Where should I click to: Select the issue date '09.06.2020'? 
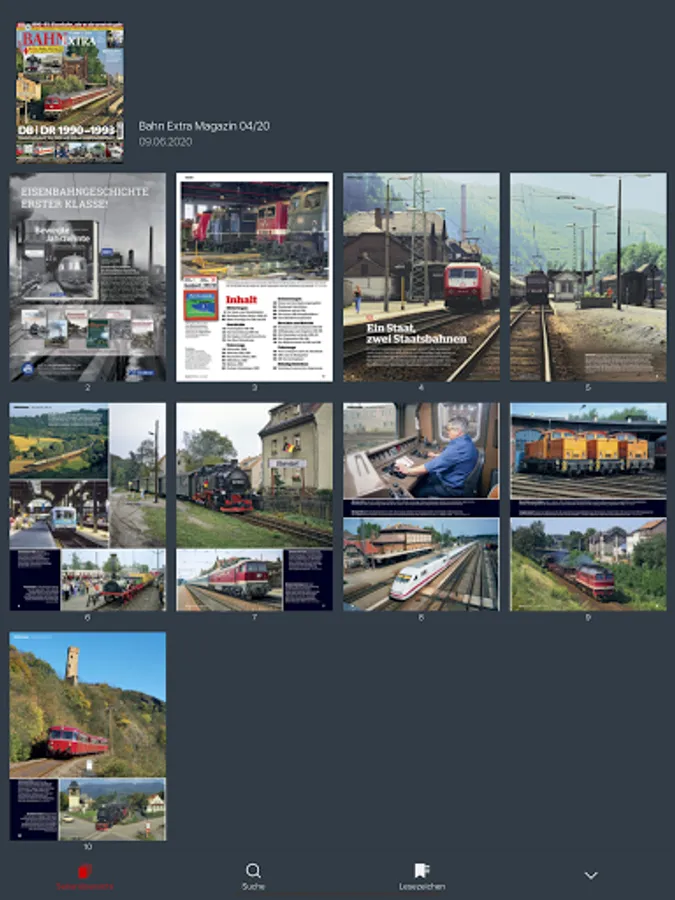pyautogui.click(x=165, y=142)
